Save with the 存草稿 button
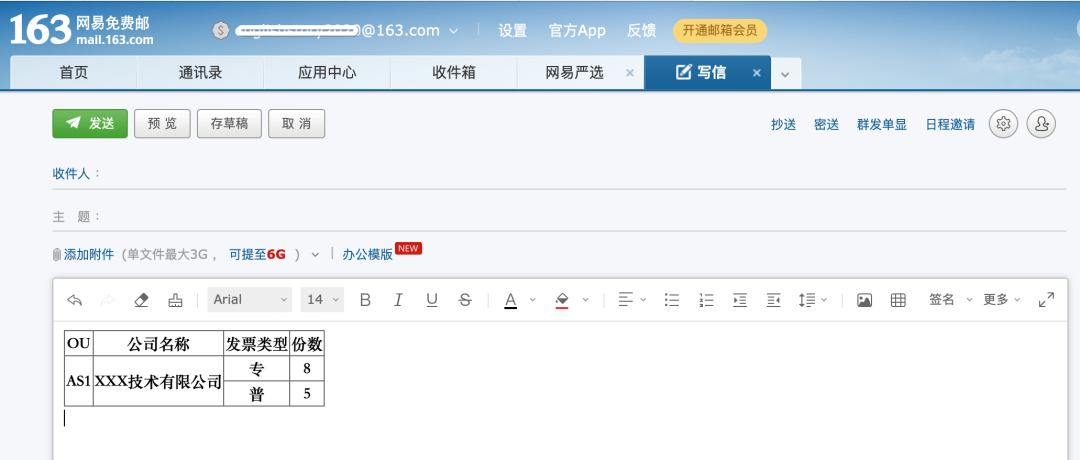 point(229,124)
